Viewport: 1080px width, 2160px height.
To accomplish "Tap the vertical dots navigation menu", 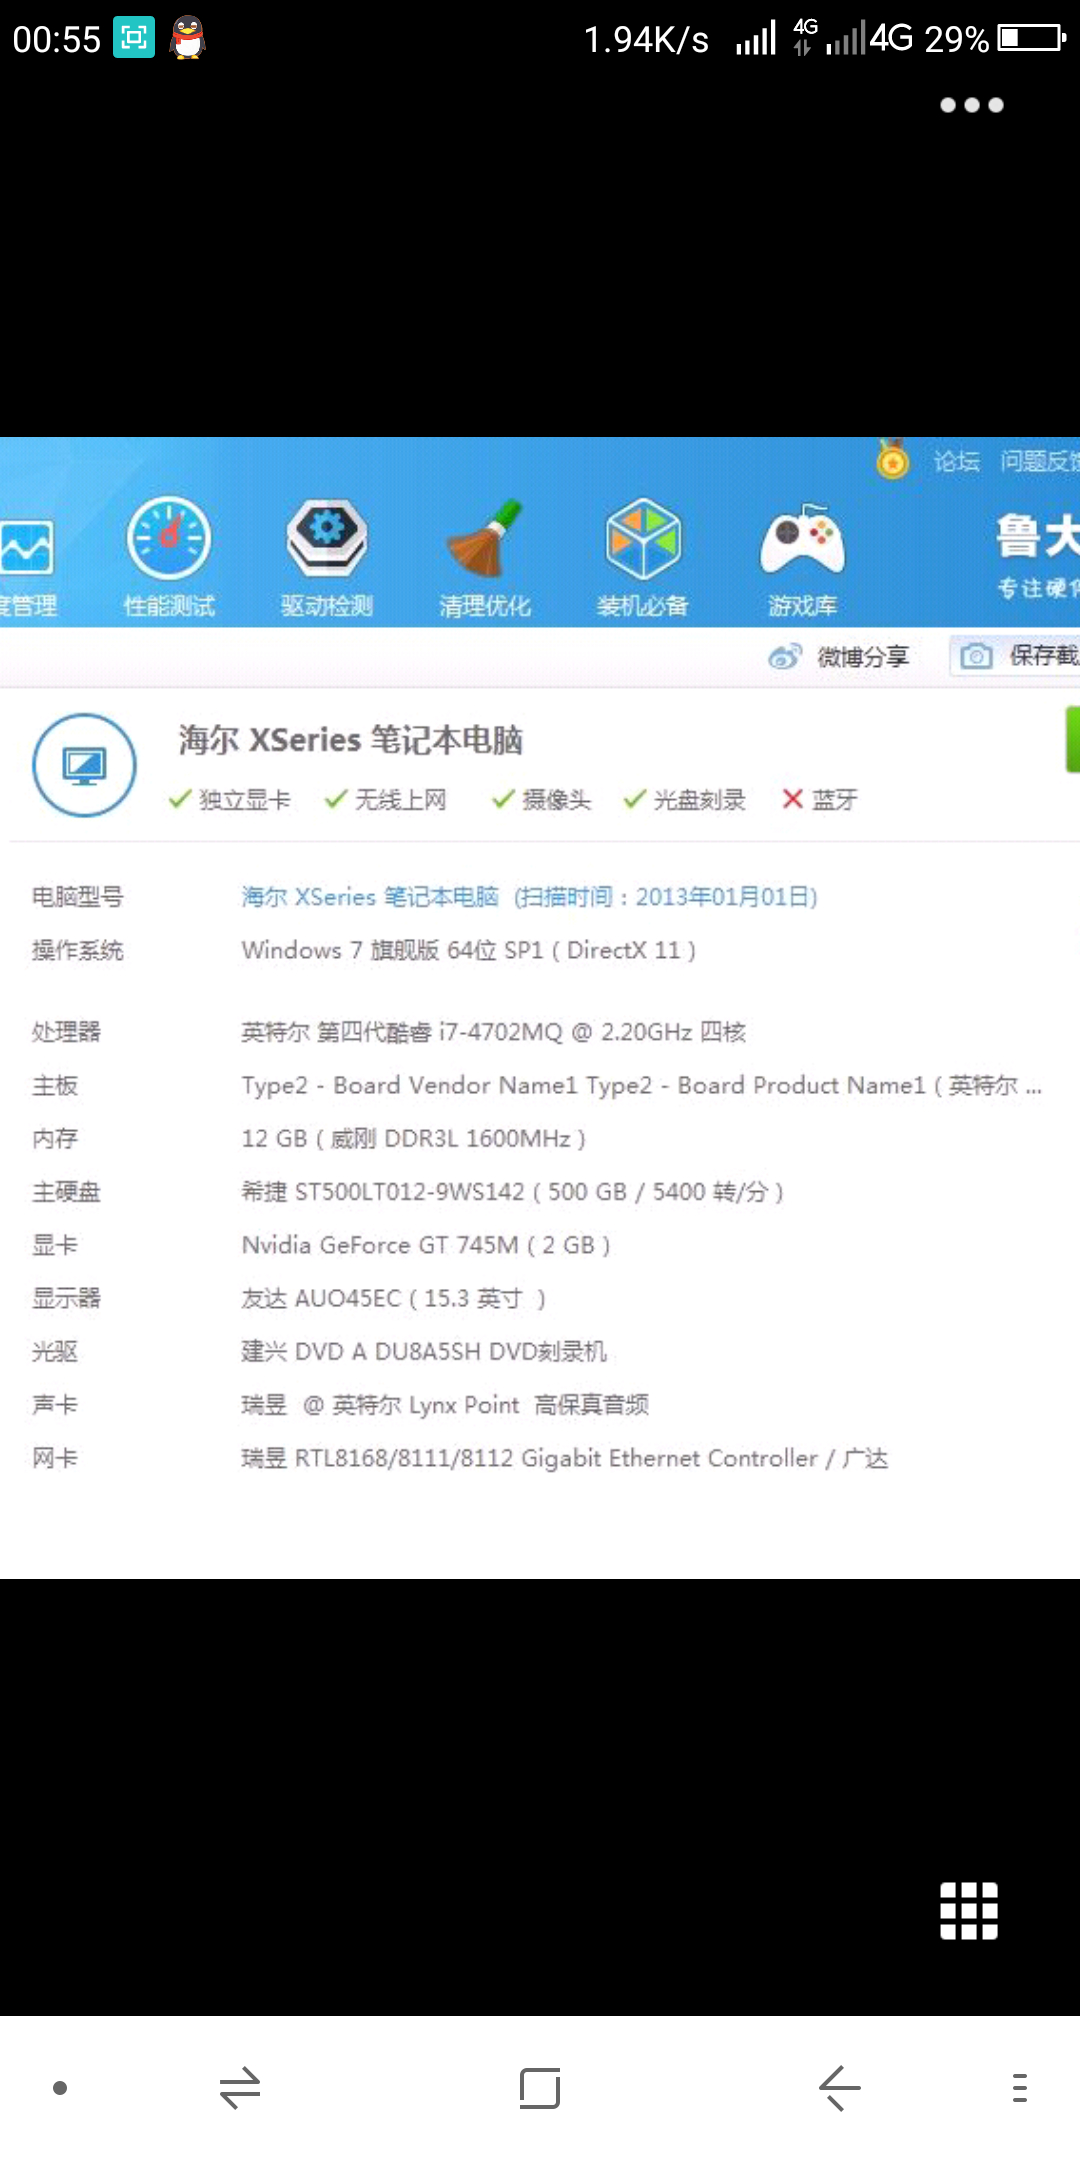I will (x=1020, y=2088).
